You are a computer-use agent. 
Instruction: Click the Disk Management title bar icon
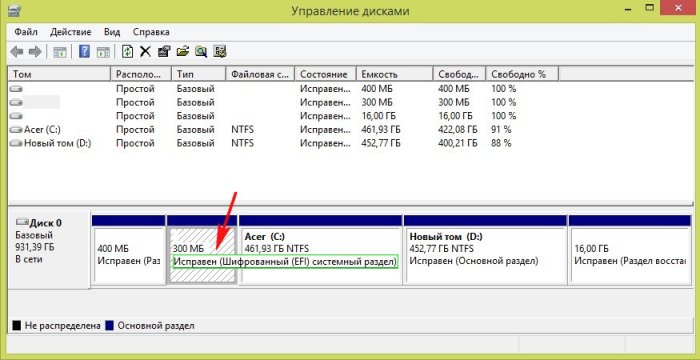[14, 10]
